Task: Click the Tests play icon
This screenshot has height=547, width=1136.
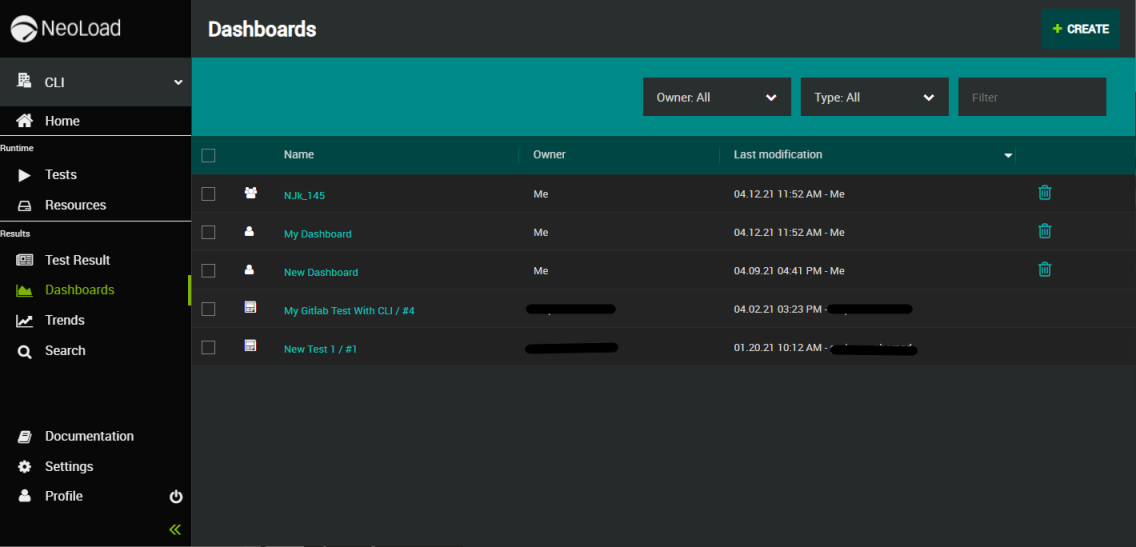Action: [x=25, y=175]
